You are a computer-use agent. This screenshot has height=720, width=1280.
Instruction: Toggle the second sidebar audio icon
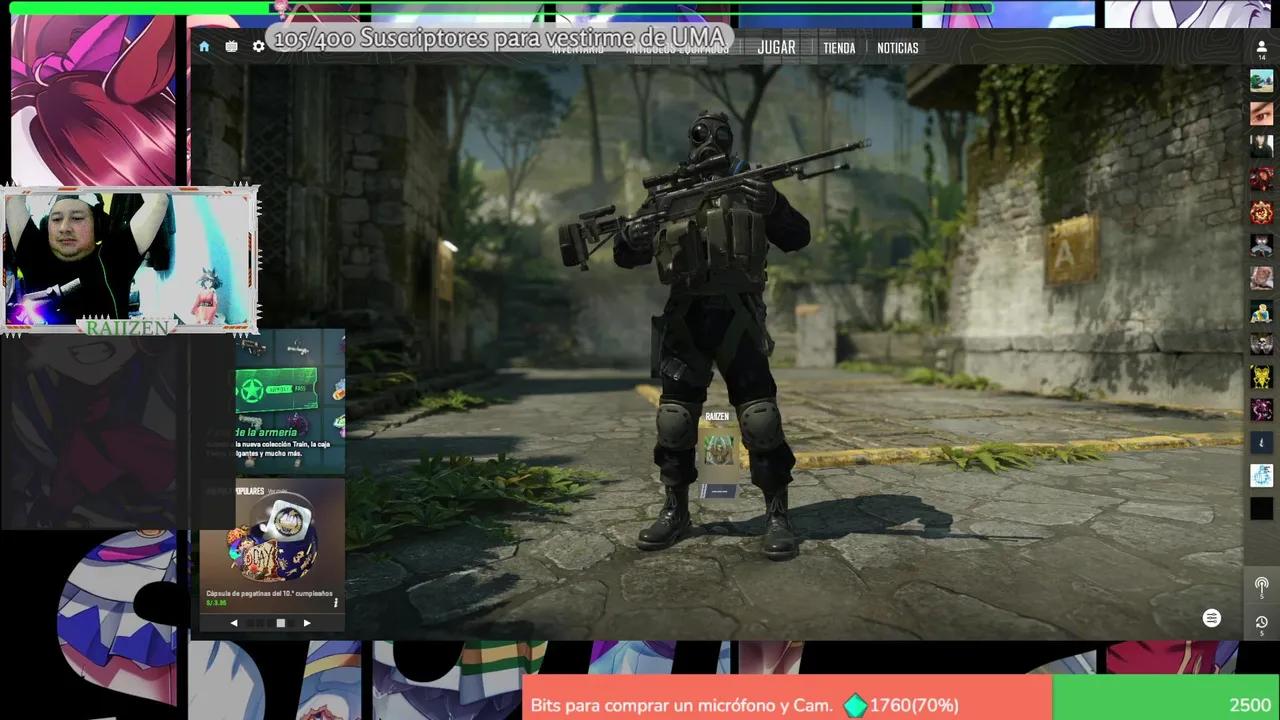click(x=1262, y=623)
